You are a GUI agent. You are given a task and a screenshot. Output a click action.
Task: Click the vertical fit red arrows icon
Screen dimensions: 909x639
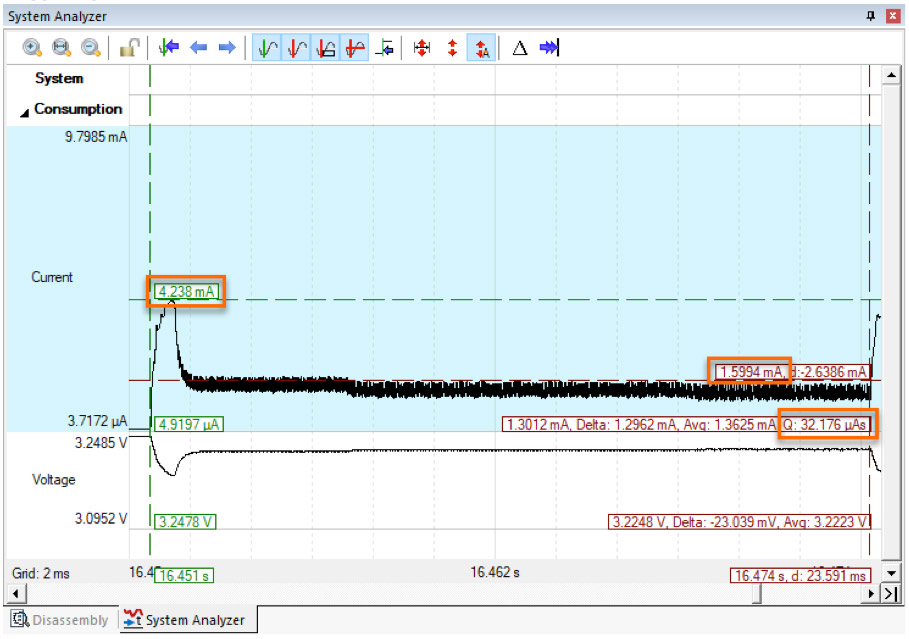click(x=452, y=48)
